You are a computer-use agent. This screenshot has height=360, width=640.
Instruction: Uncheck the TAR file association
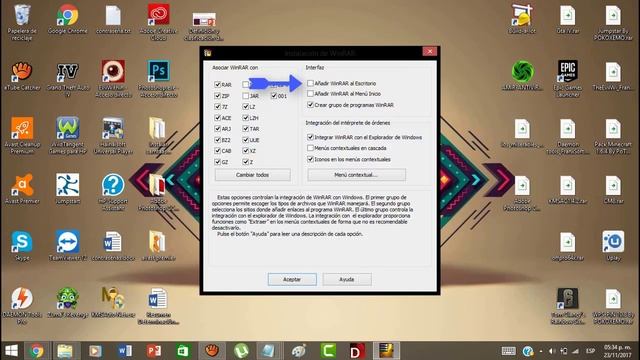245,129
